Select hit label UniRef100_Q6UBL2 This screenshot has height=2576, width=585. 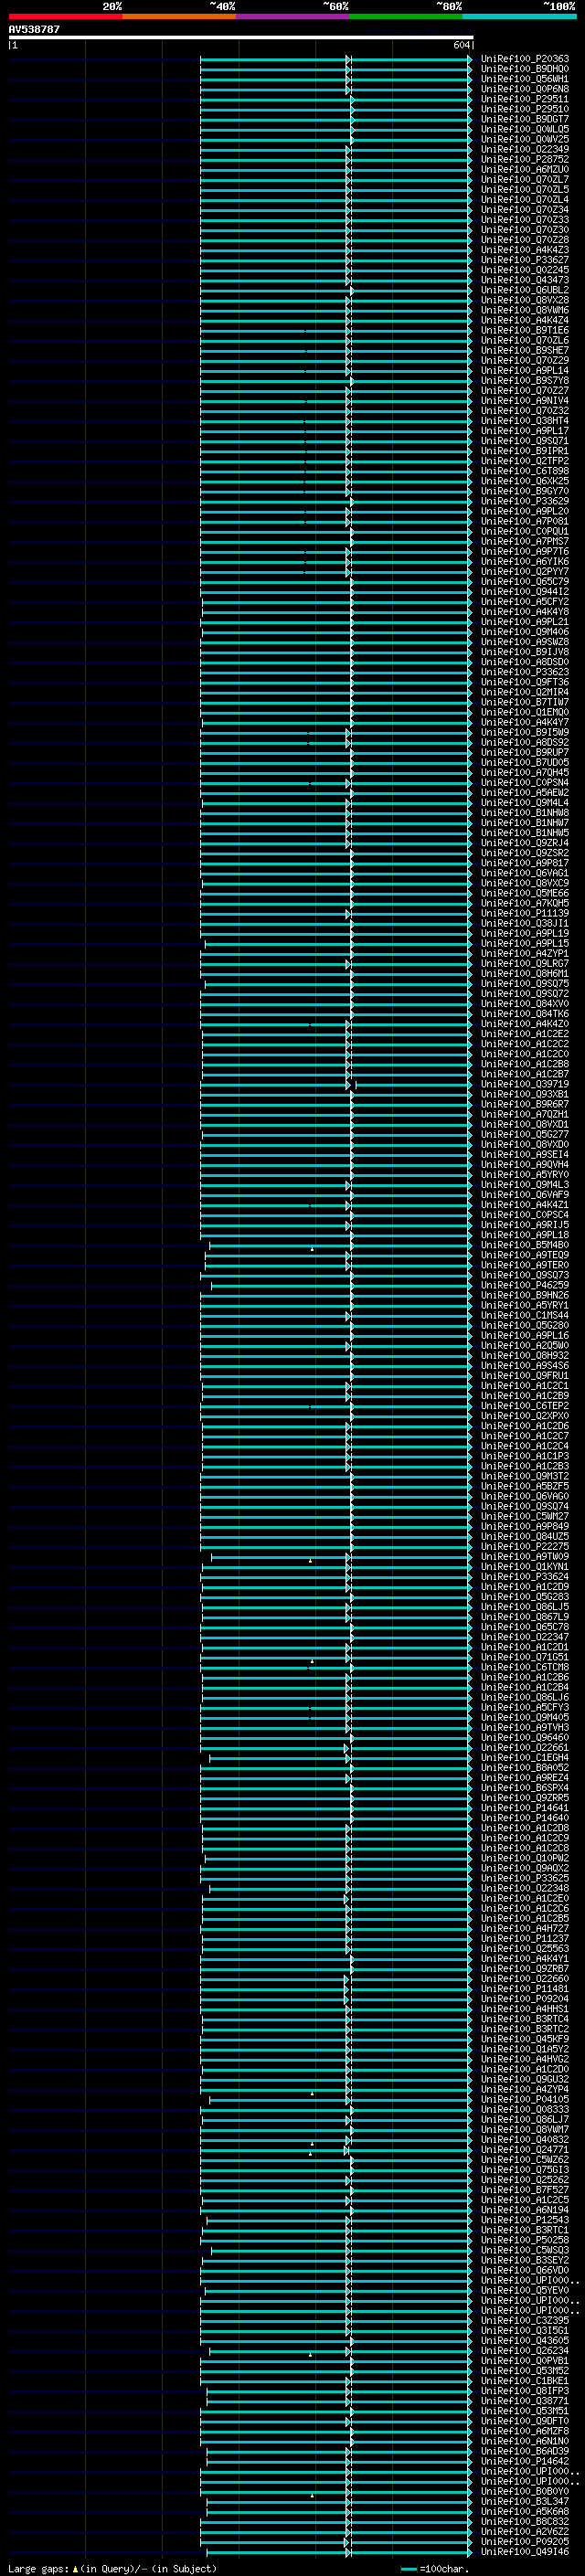point(525,290)
